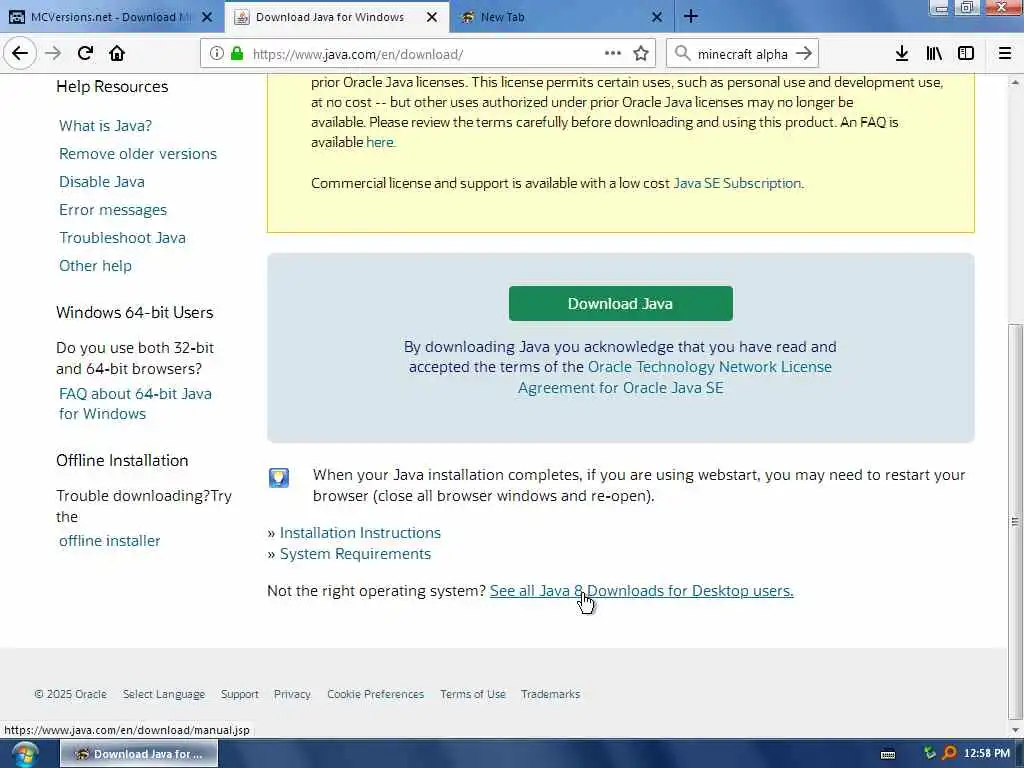Click the scrollbar up arrow
The height and width of the screenshot is (768, 1024).
1015,82
